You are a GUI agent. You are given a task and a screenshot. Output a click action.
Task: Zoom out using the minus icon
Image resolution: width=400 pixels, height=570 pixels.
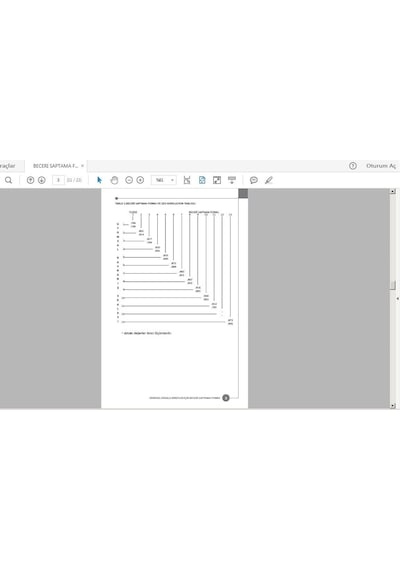[129, 180]
